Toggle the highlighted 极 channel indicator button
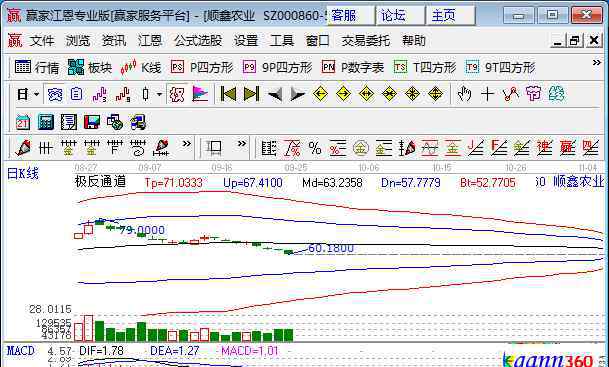 [x=177, y=94]
